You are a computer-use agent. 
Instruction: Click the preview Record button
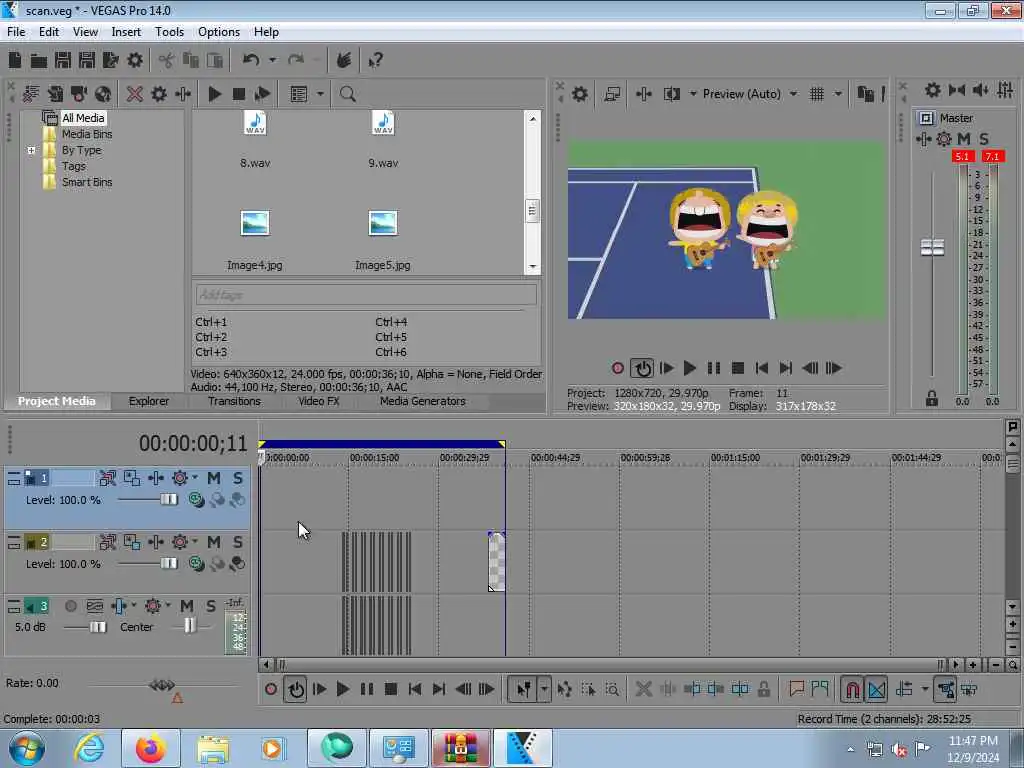pos(618,368)
